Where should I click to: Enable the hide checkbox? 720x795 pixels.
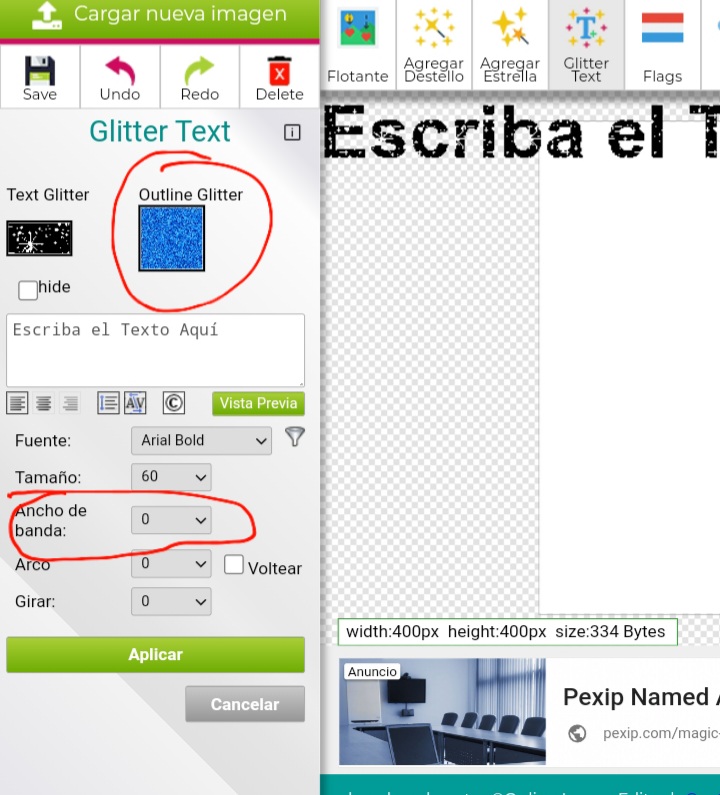click(28, 289)
